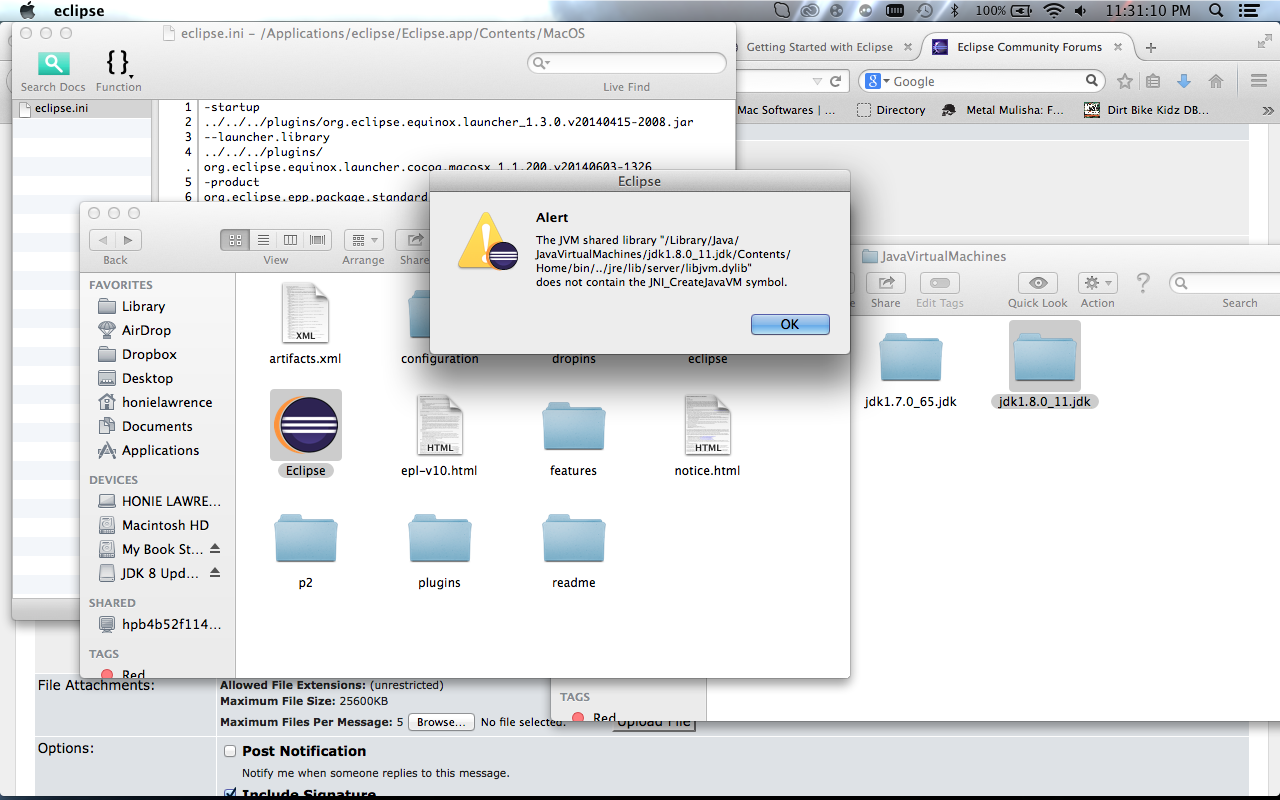The width and height of the screenshot is (1280, 800).
Task: Open Search Docs in the editor toolbar
Action: 53,72
